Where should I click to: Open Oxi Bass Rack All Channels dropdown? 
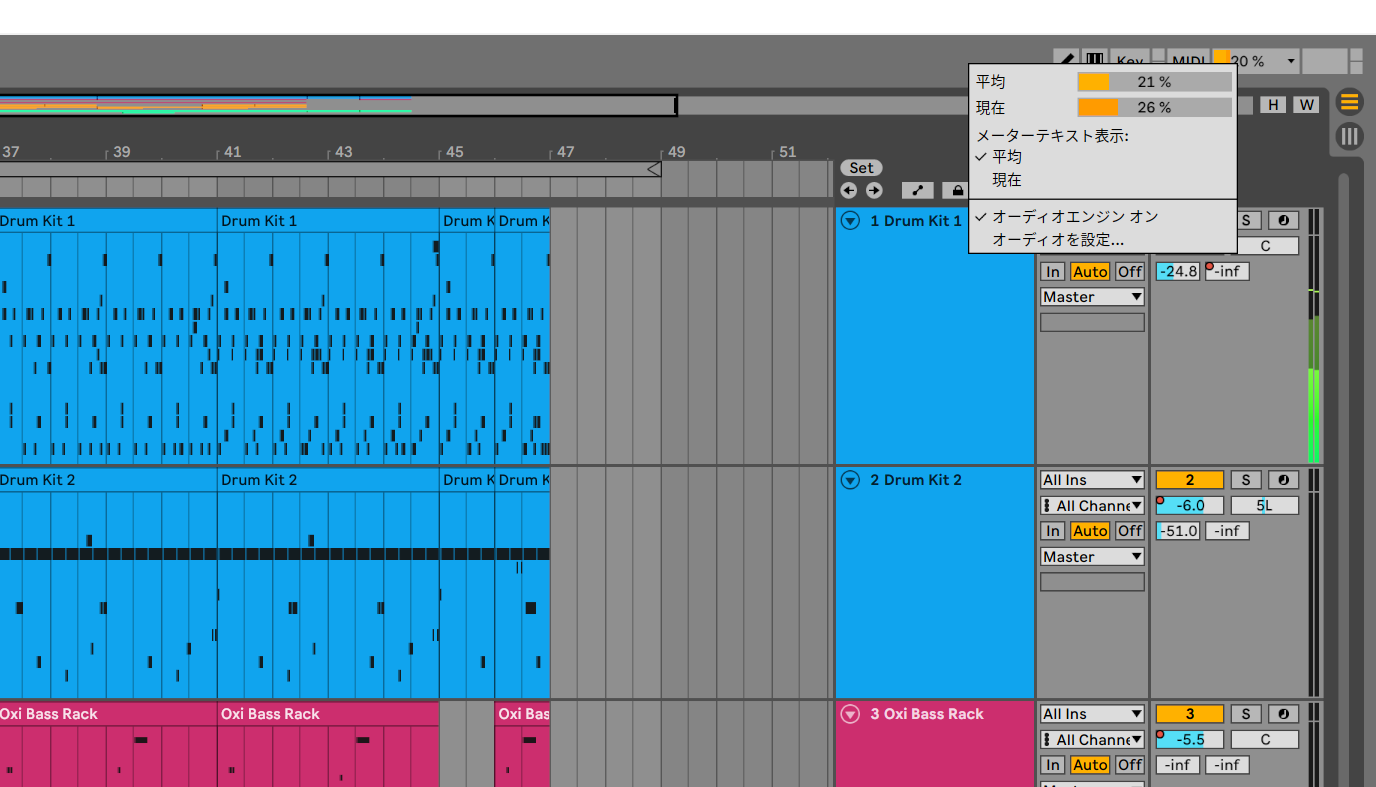click(x=1092, y=740)
